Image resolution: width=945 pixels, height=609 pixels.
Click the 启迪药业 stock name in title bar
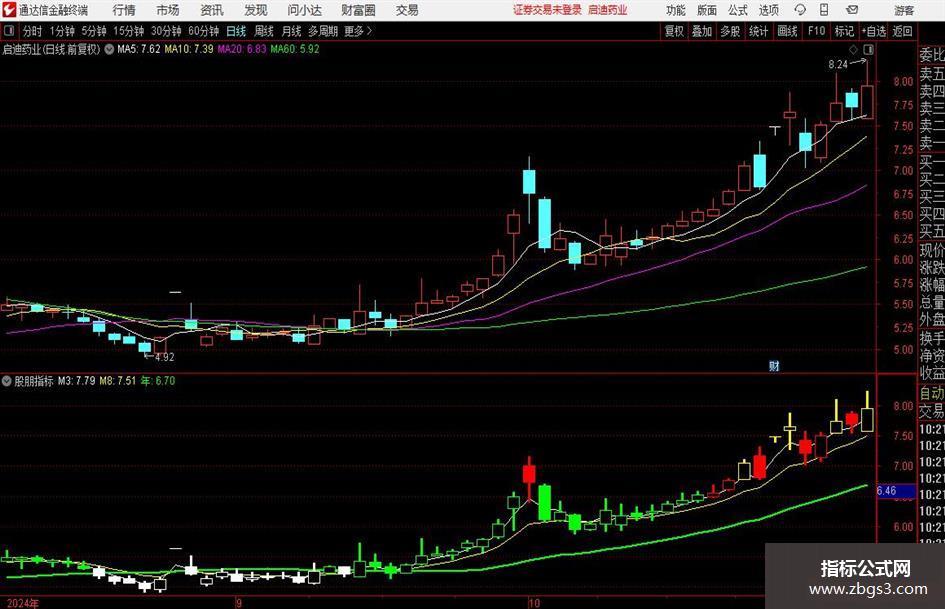point(608,10)
